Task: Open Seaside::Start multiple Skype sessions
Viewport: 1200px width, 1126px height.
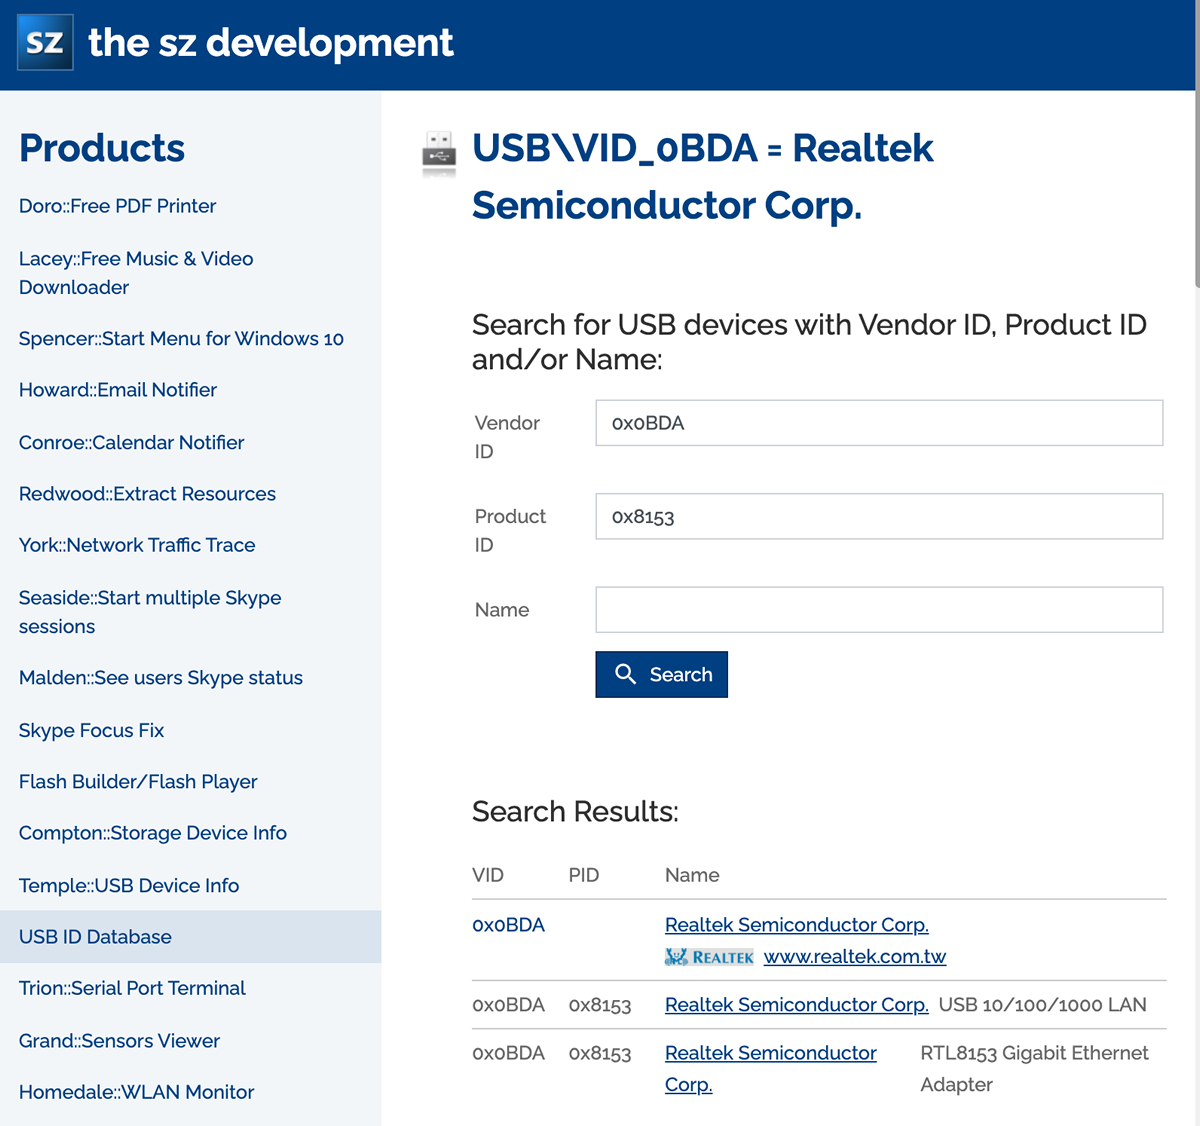Action: (150, 612)
